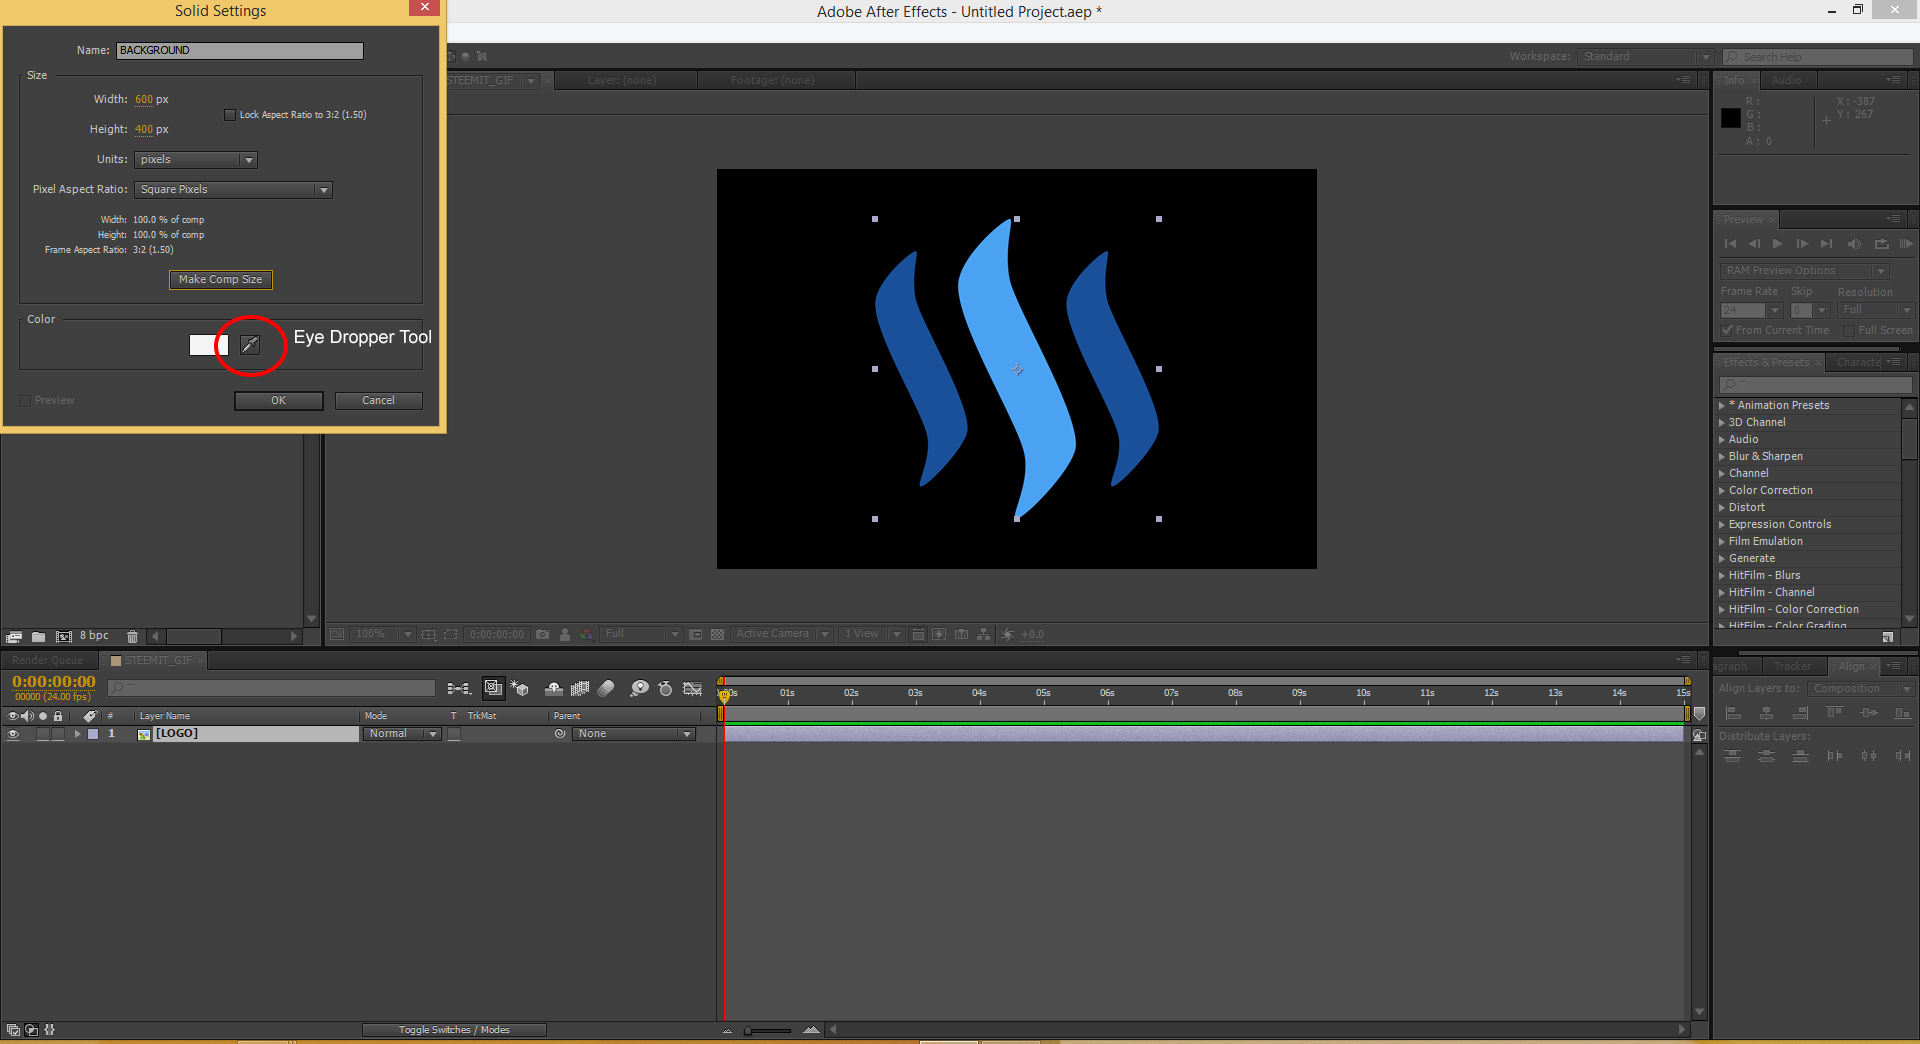Click the Make Comp Size button

pyautogui.click(x=220, y=280)
